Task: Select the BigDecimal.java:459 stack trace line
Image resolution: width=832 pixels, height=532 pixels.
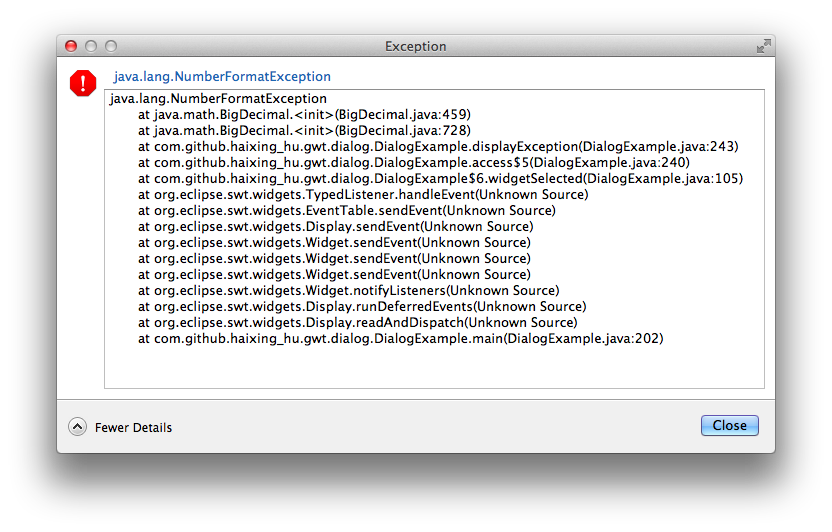Action: [x=305, y=115]
